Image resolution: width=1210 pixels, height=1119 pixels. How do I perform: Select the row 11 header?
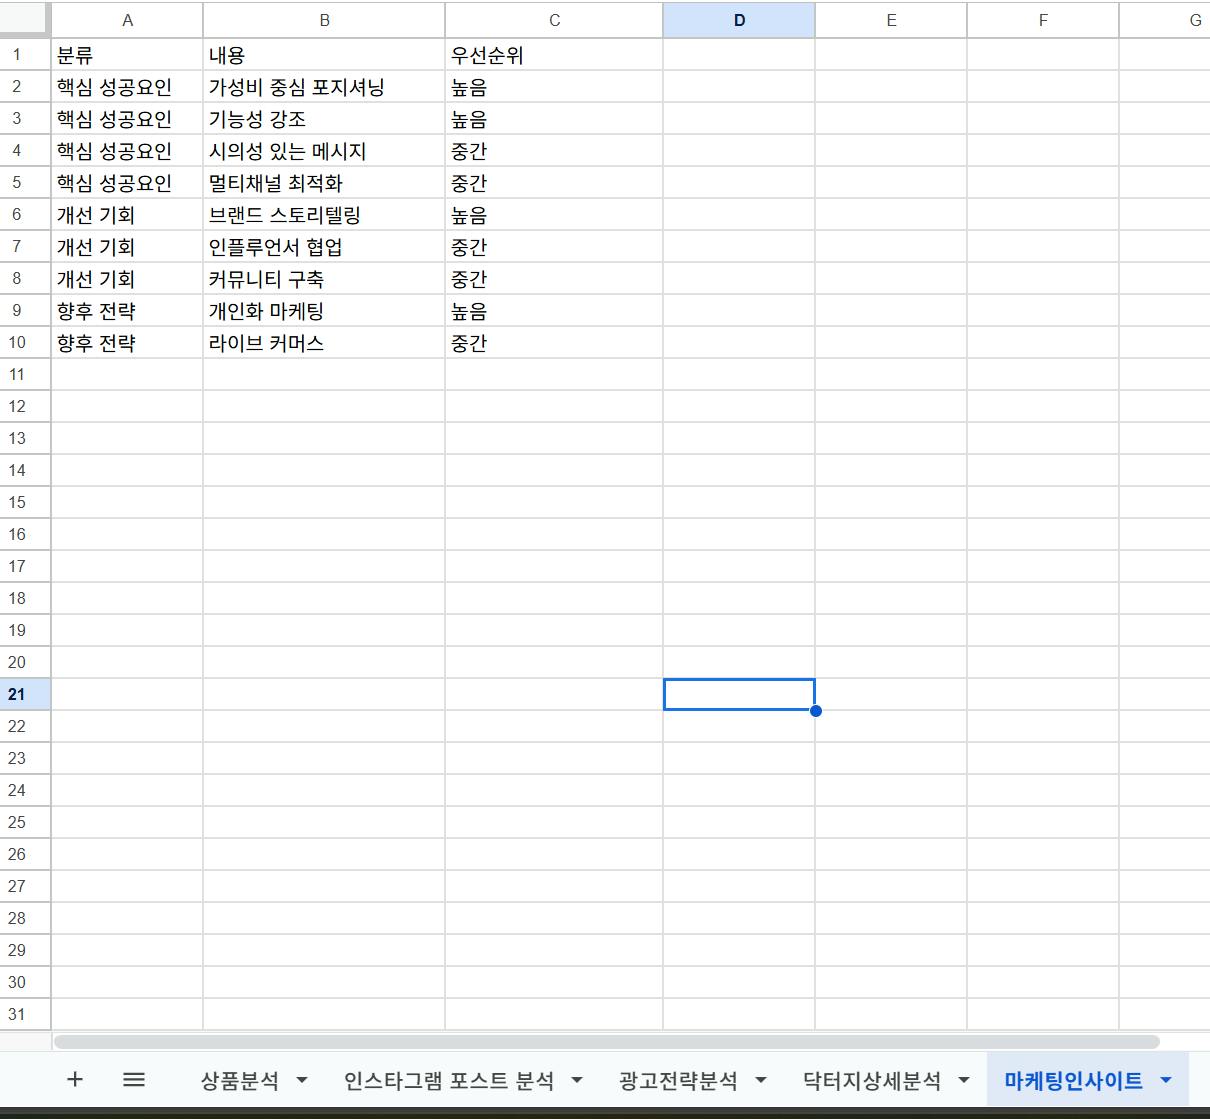[x=25, y=374]
